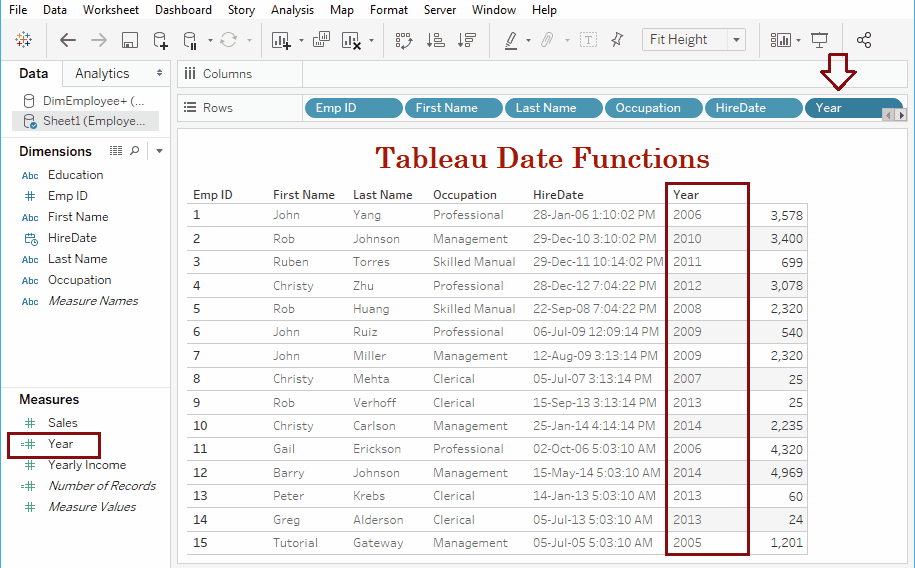Open the File menu

tap(18, 10)
